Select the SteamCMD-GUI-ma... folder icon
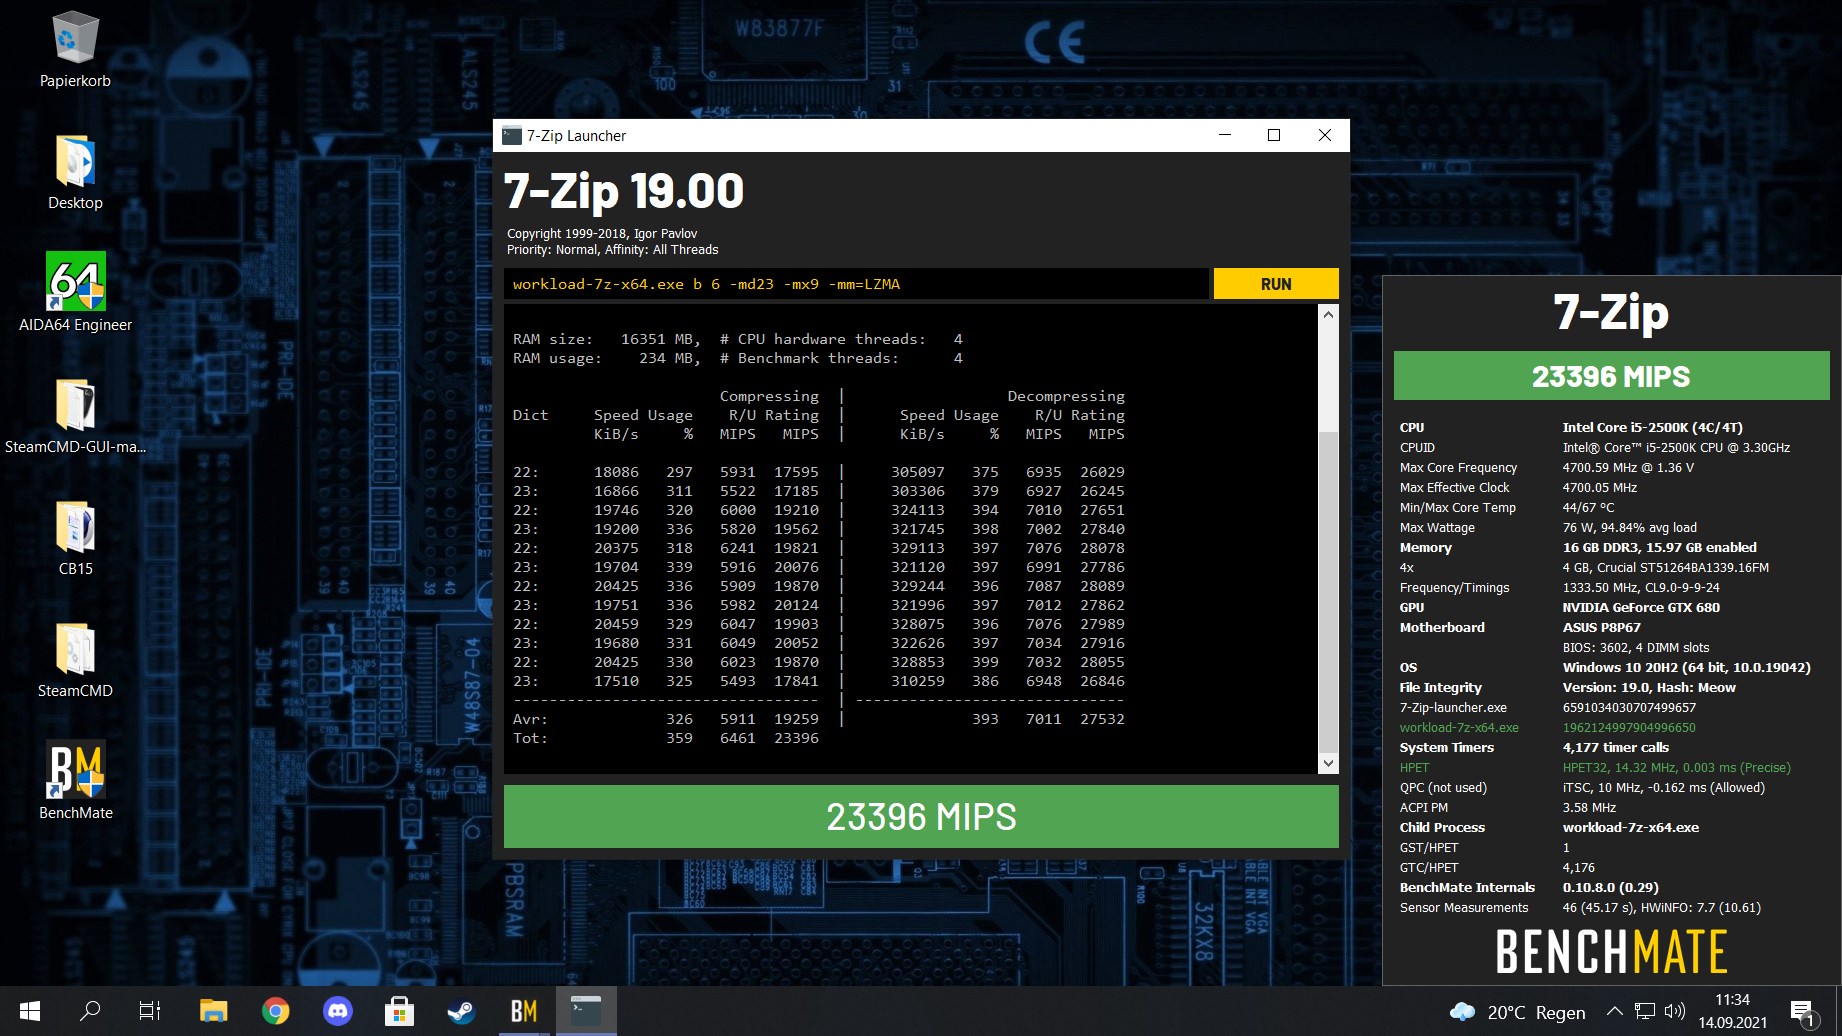This screenshot has height=1036, width=1842. click(x=75, y=416)
